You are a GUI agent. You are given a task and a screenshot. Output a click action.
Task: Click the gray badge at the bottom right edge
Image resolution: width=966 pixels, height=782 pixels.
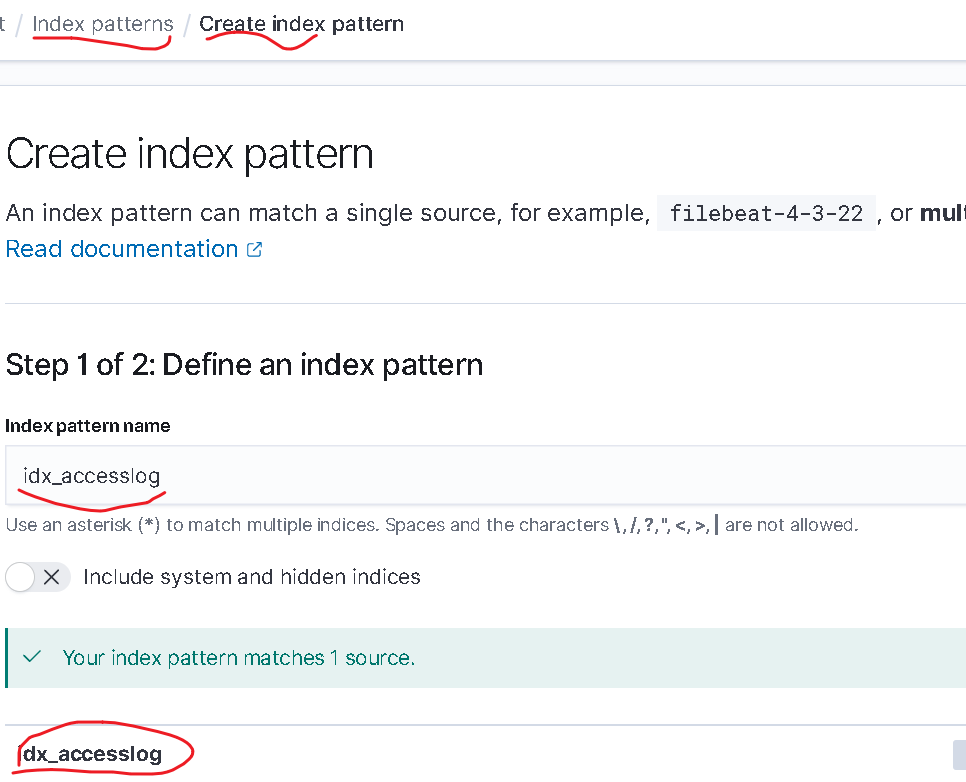(x=959, y=754)
